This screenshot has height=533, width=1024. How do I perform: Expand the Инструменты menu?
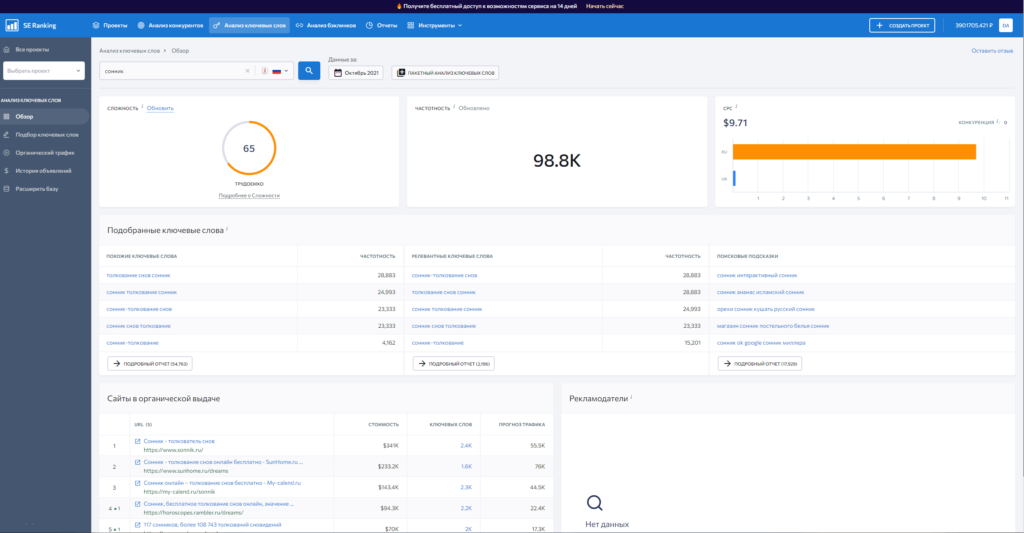coord(434,25)
